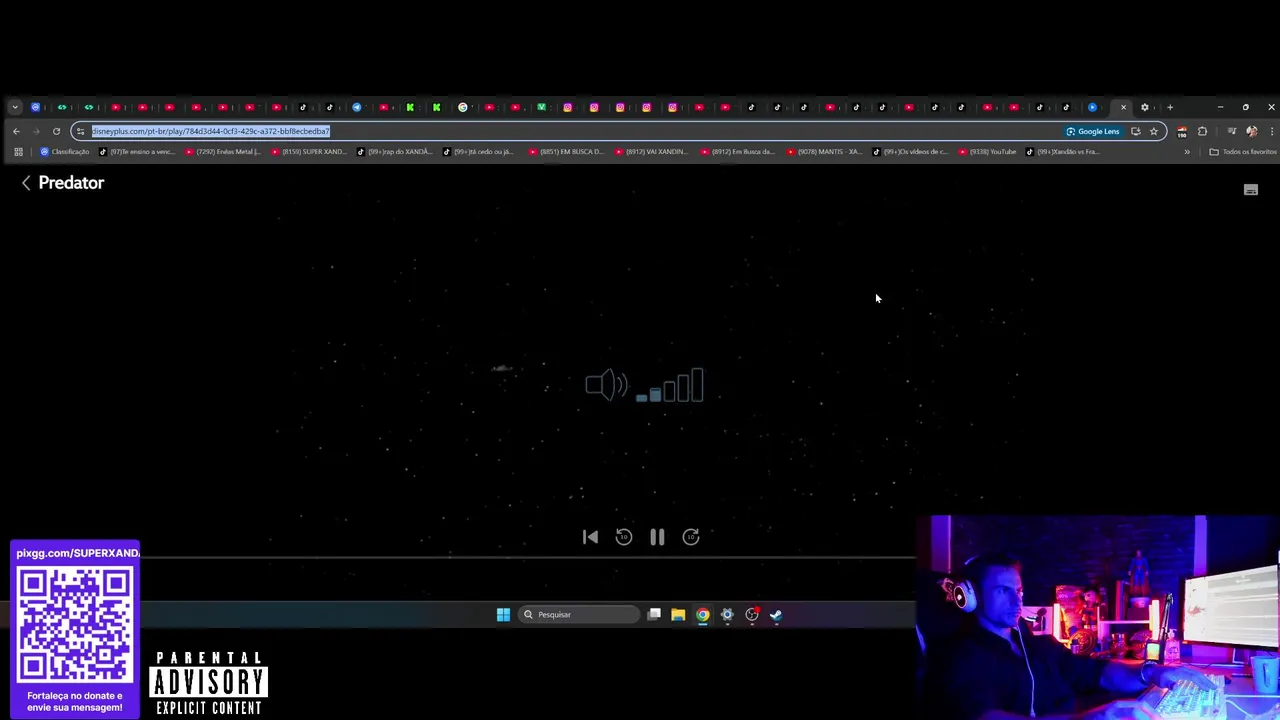The width and height of the screenshot is (1280, 720).
Task: Open the Chrome profile avatar
Action: [1251, 131]
